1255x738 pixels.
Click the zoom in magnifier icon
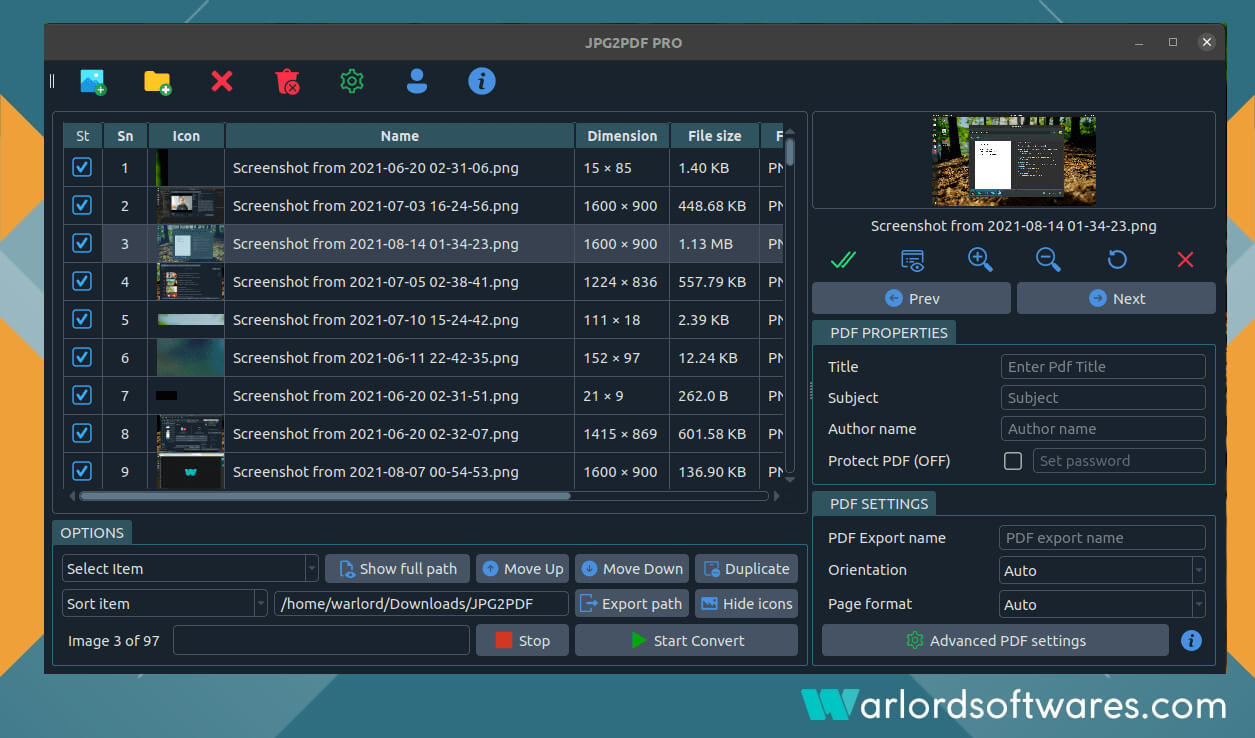980,260
